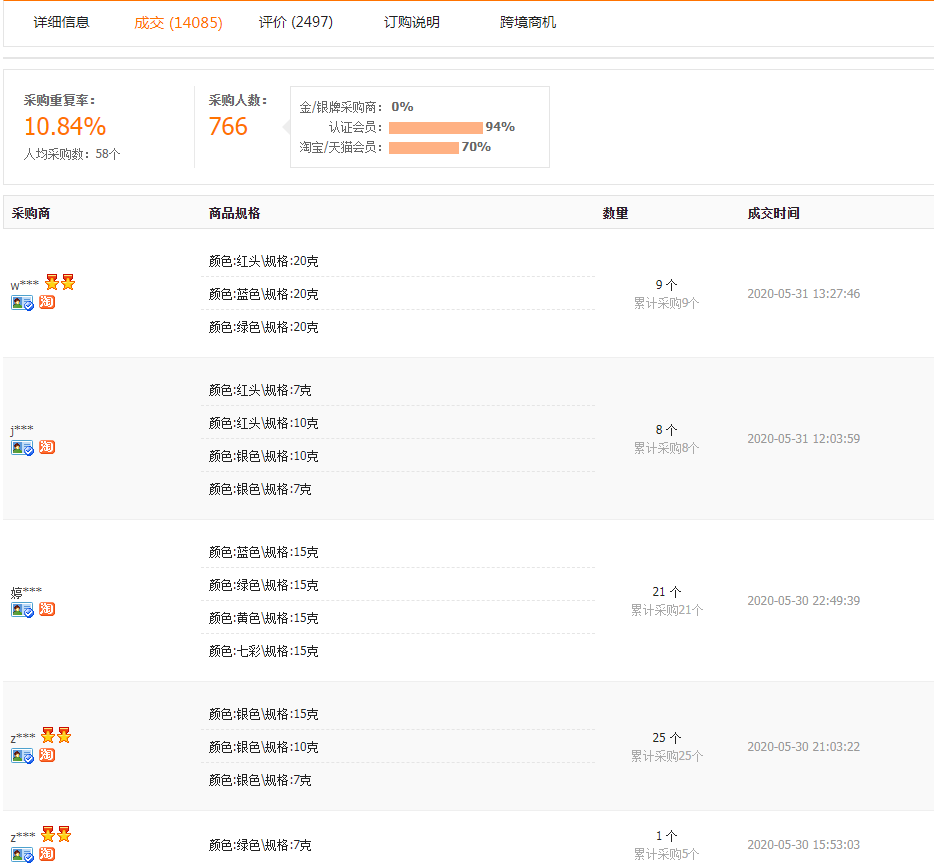Click the Taobao 淘 icon beside buyer w***
The height and width of the screenshot is (864, 934).
click(46, 302)
